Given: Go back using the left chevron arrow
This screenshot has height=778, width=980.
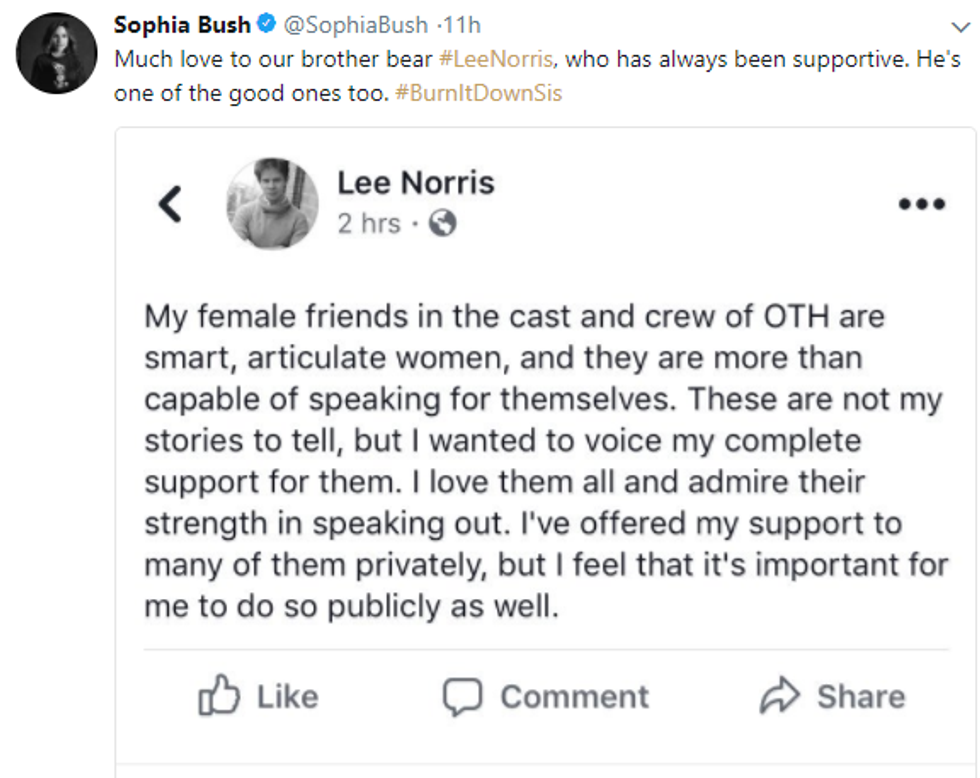Looking at the screenshot, I should click(171, 204).
